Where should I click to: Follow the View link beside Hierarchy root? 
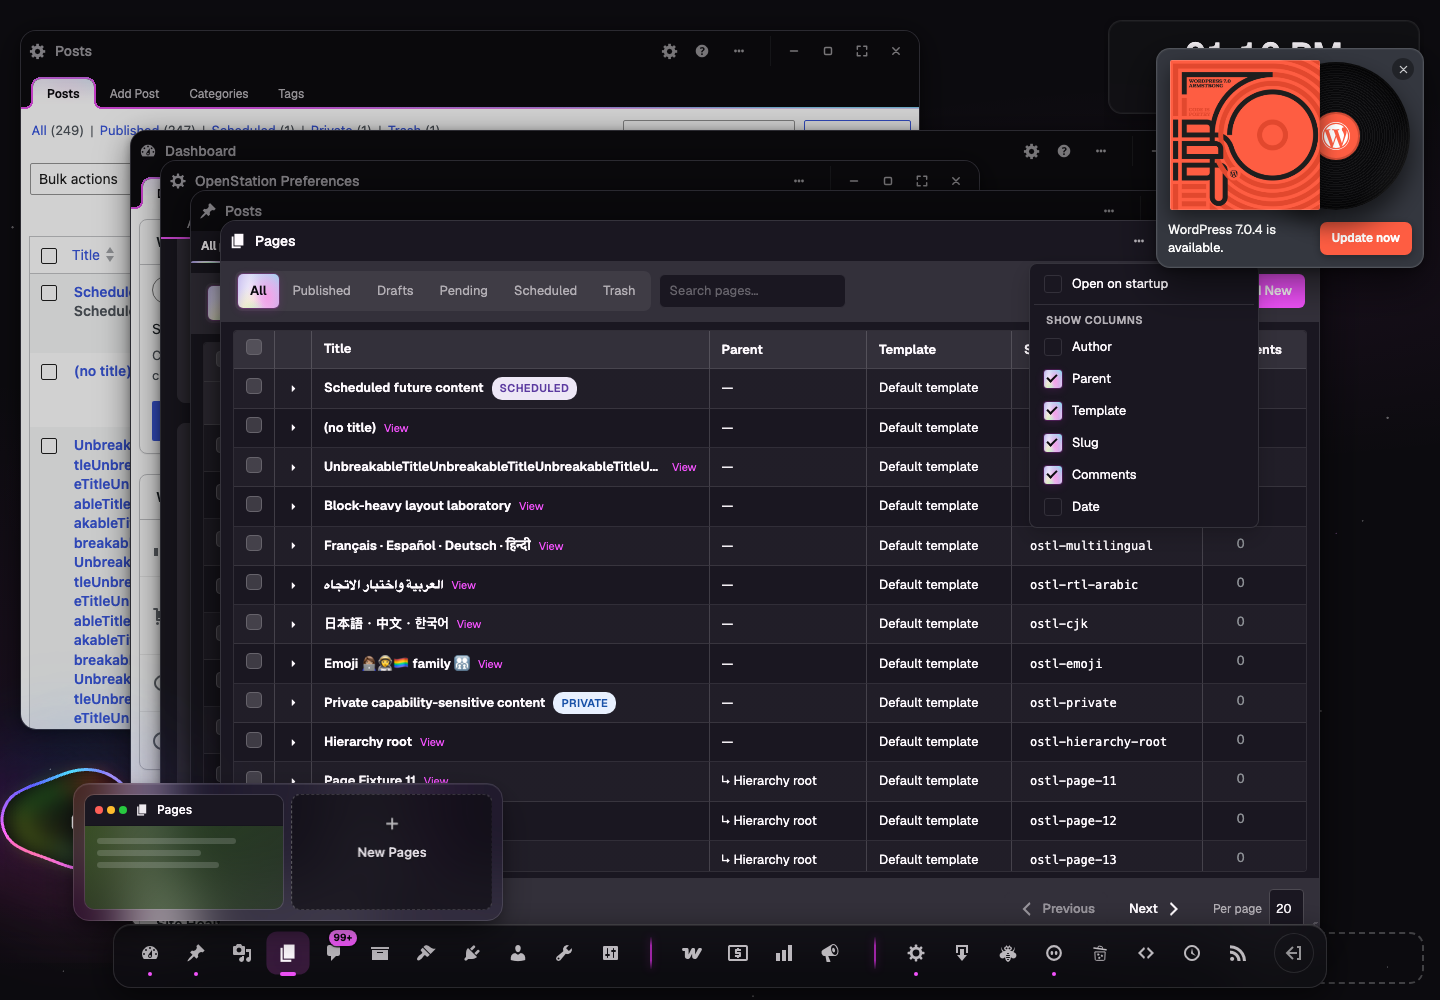tap(432, 743)
